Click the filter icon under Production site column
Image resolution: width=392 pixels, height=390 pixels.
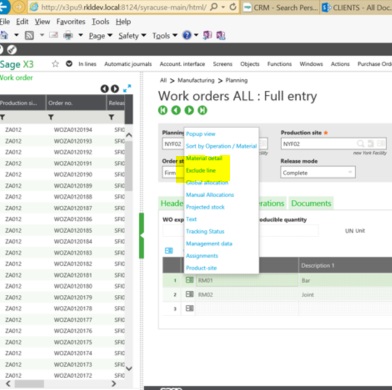pos(3,117)
